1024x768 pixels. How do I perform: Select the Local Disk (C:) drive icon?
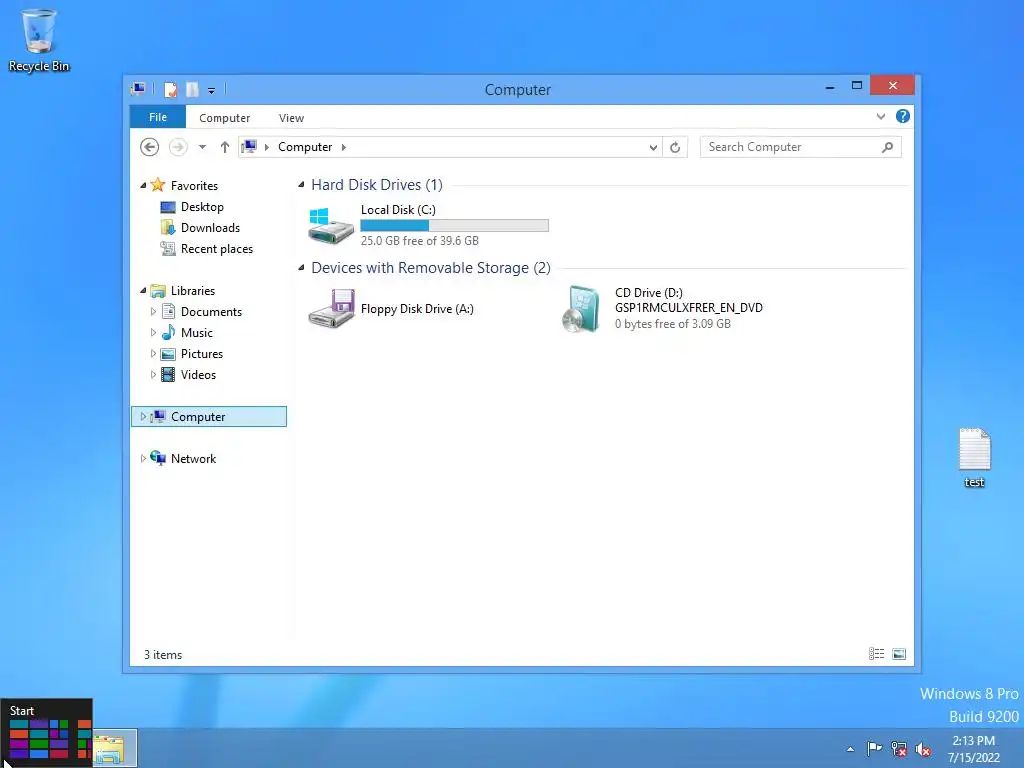(330, 225)
